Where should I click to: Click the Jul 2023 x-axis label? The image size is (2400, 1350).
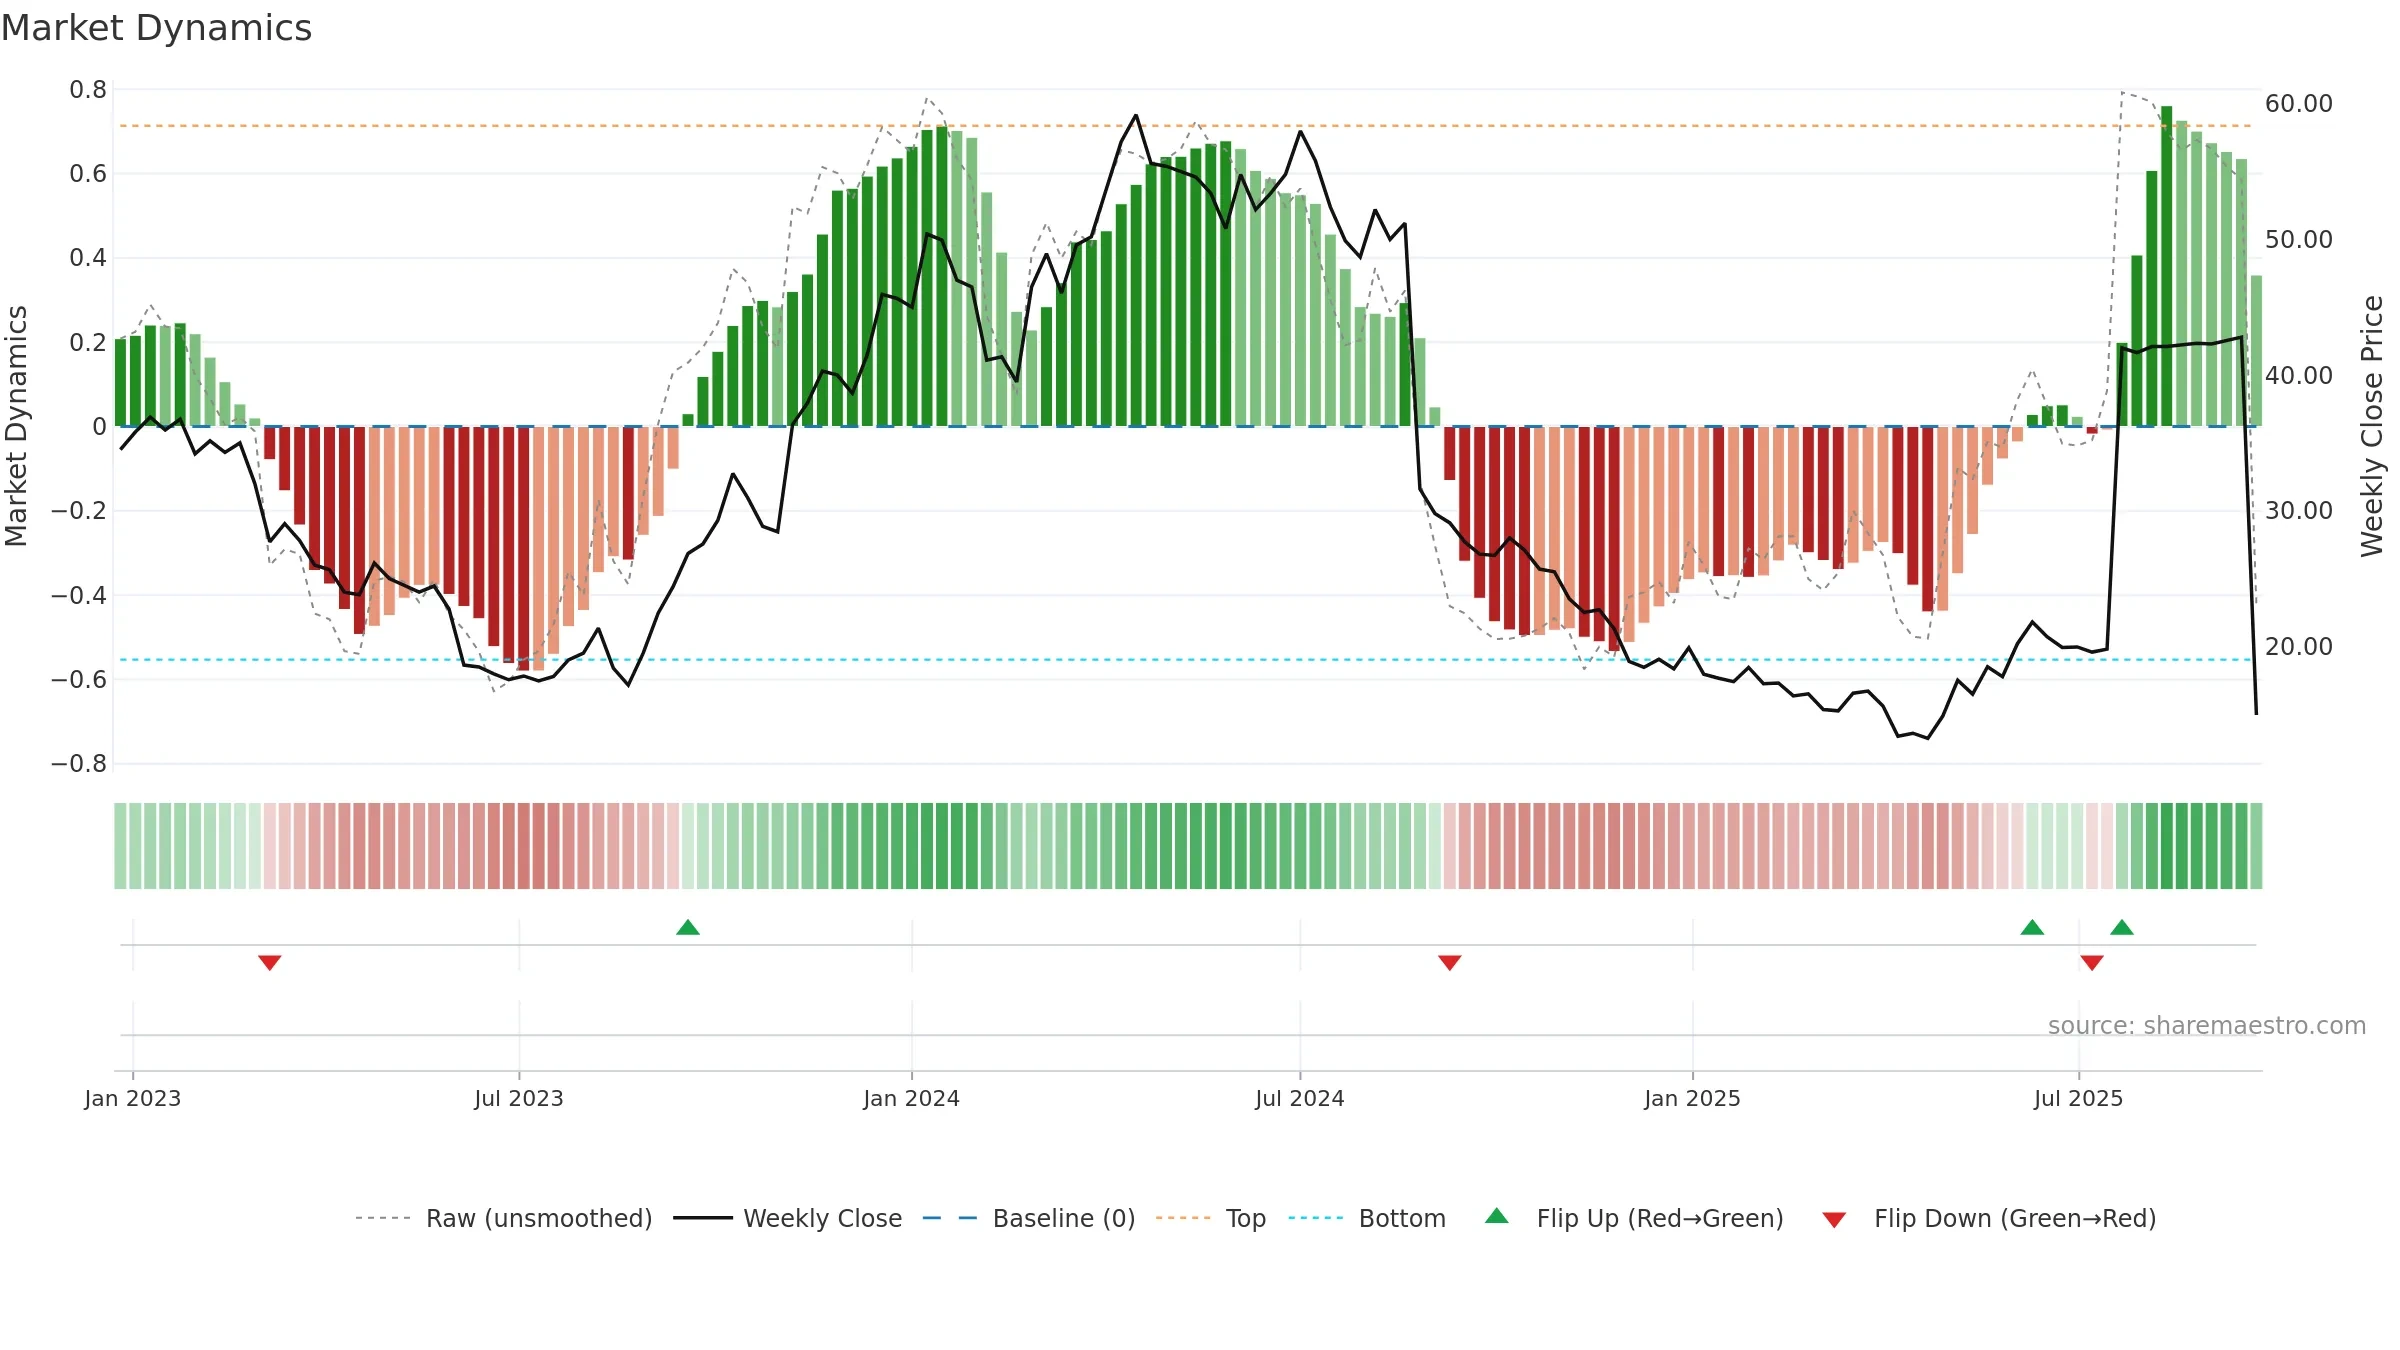[x=519, y=1098]
